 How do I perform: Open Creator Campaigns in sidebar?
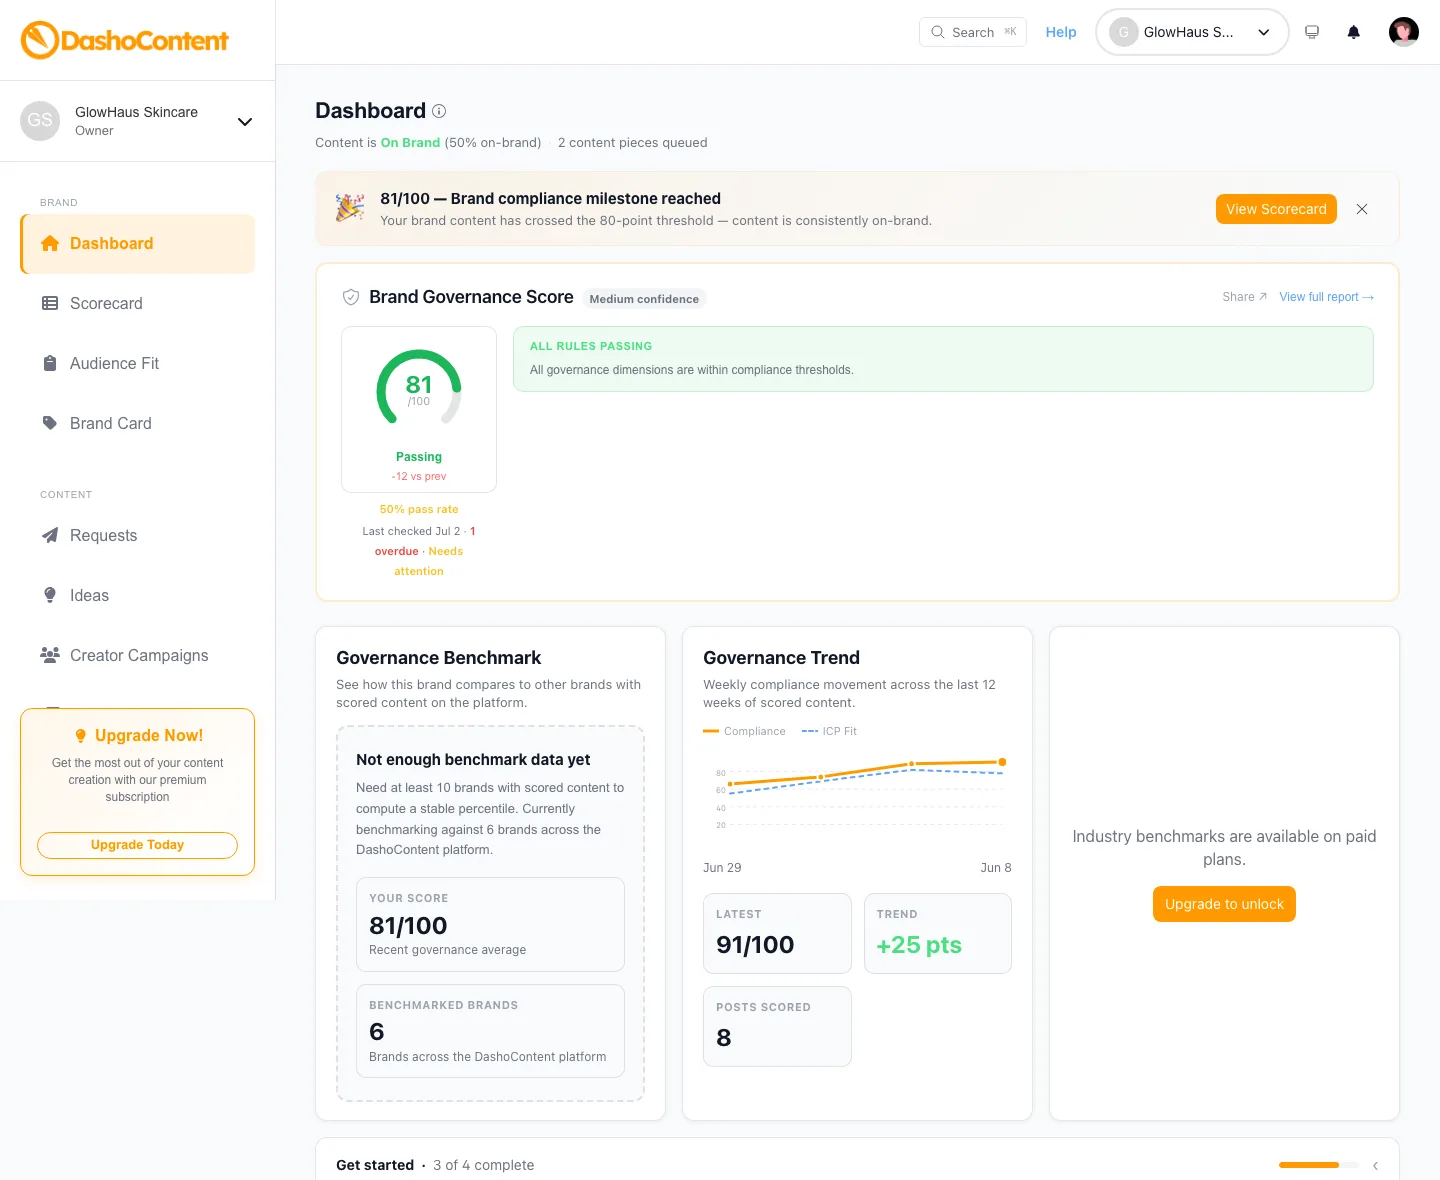point(138,655)
